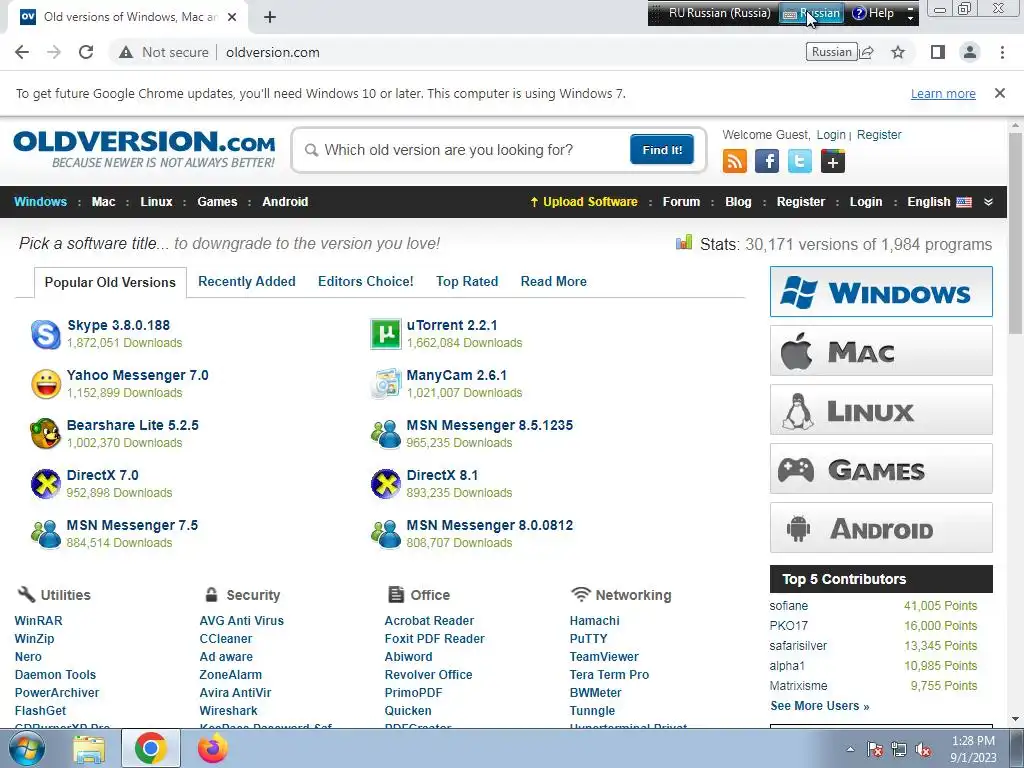Open the TeamViewer link
1024x768 pixels.
tap(604, 657)
